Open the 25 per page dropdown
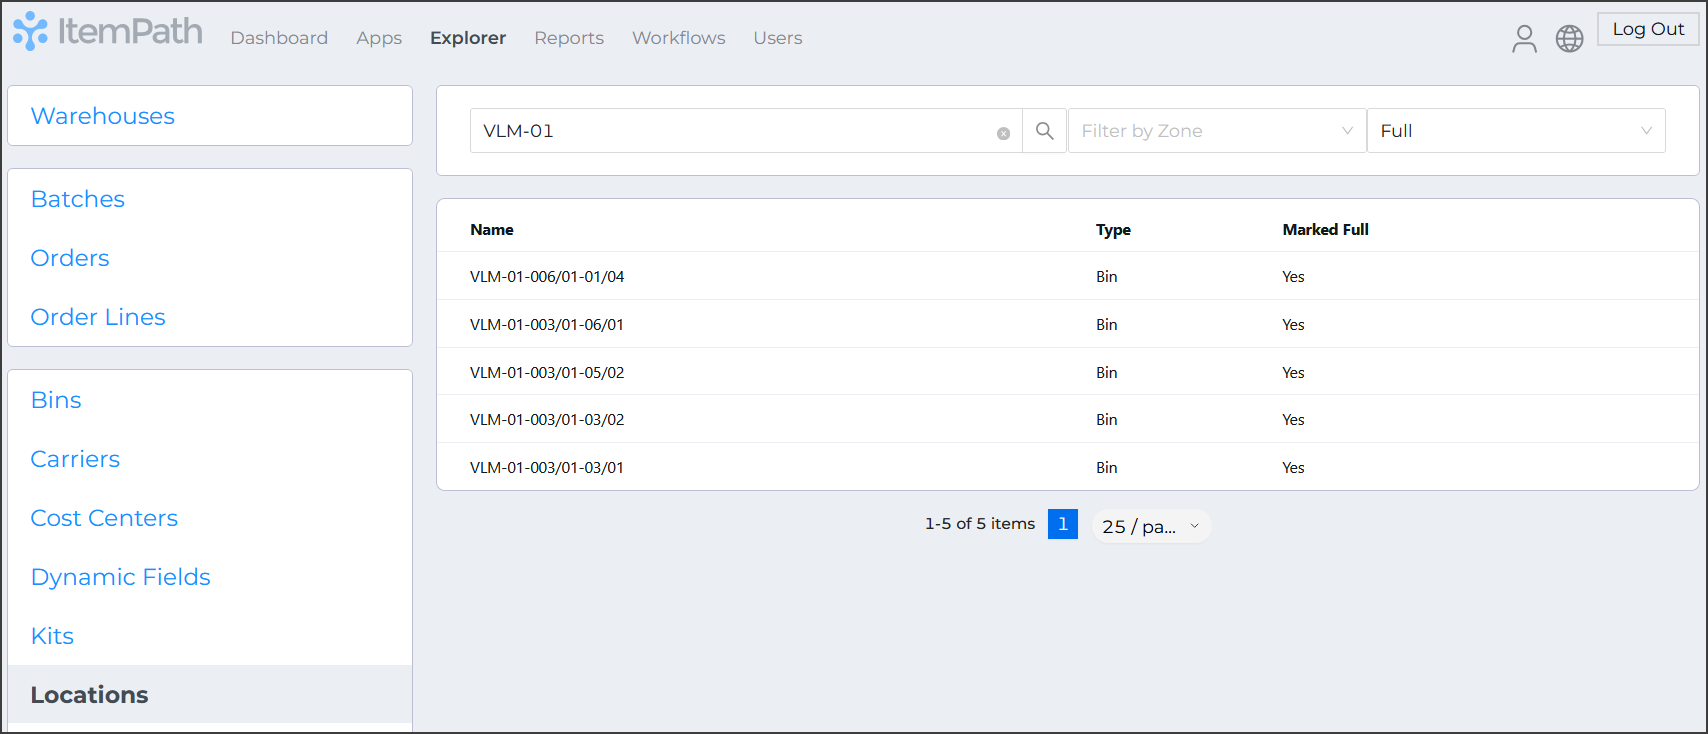The width and height of the screenshot is (1708, 734). pyautogui.click(x=1151, y=526)
